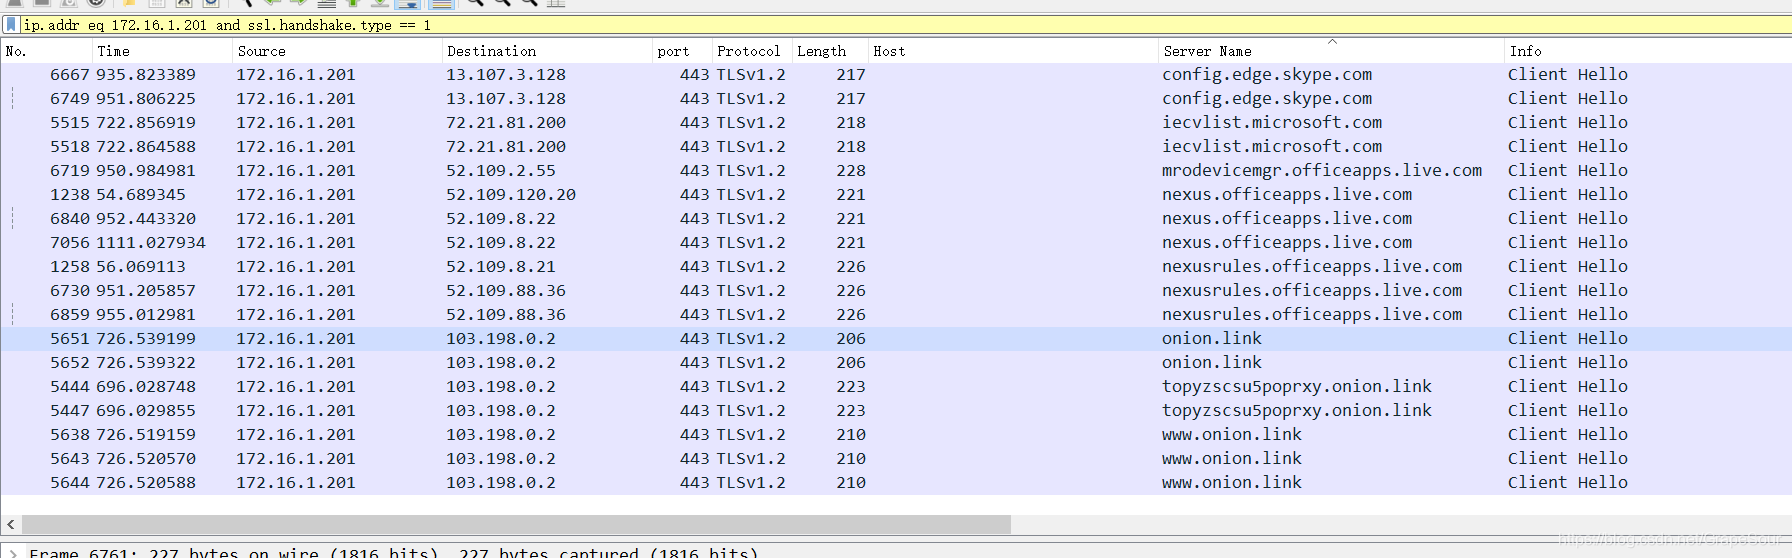Image resolution: width=1792 pixels, height=558 pixels.
Task: Select packet 5644 at time 726.520588
Action: point(896,482)
